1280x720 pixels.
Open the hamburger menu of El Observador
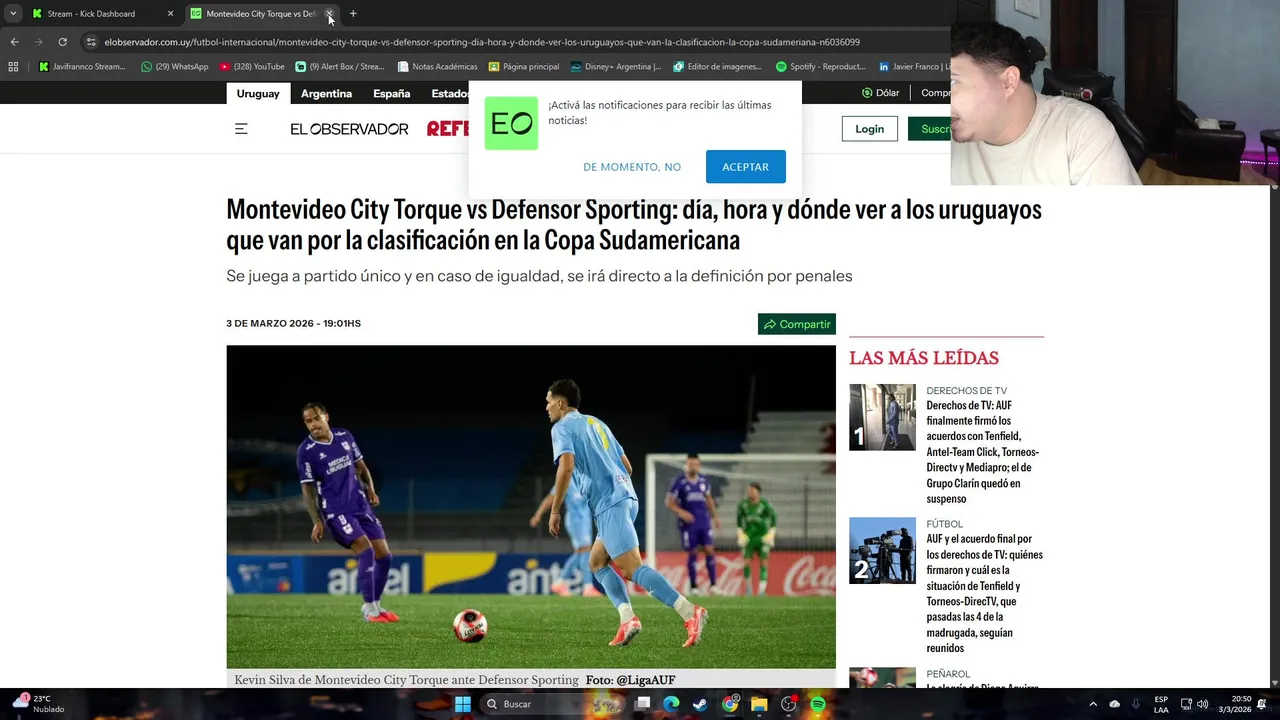click(241, 129)
